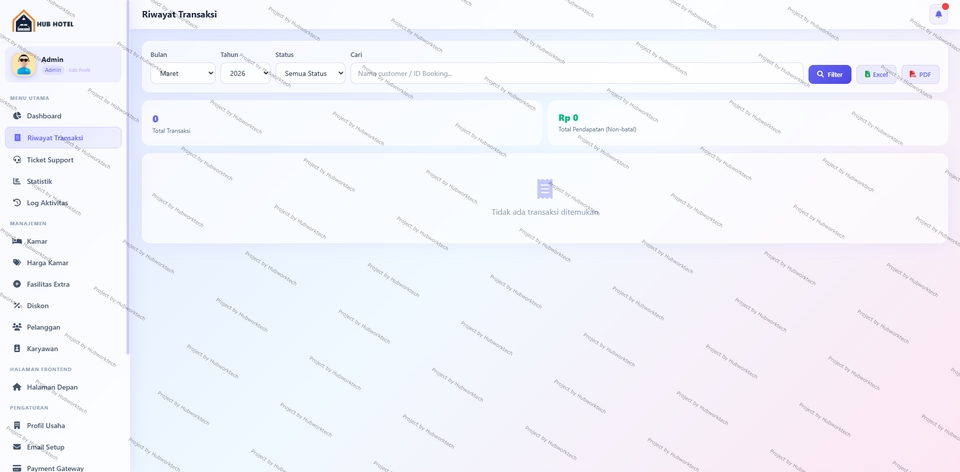Click the Halaman Depan home icon

(x=17, y=387)
